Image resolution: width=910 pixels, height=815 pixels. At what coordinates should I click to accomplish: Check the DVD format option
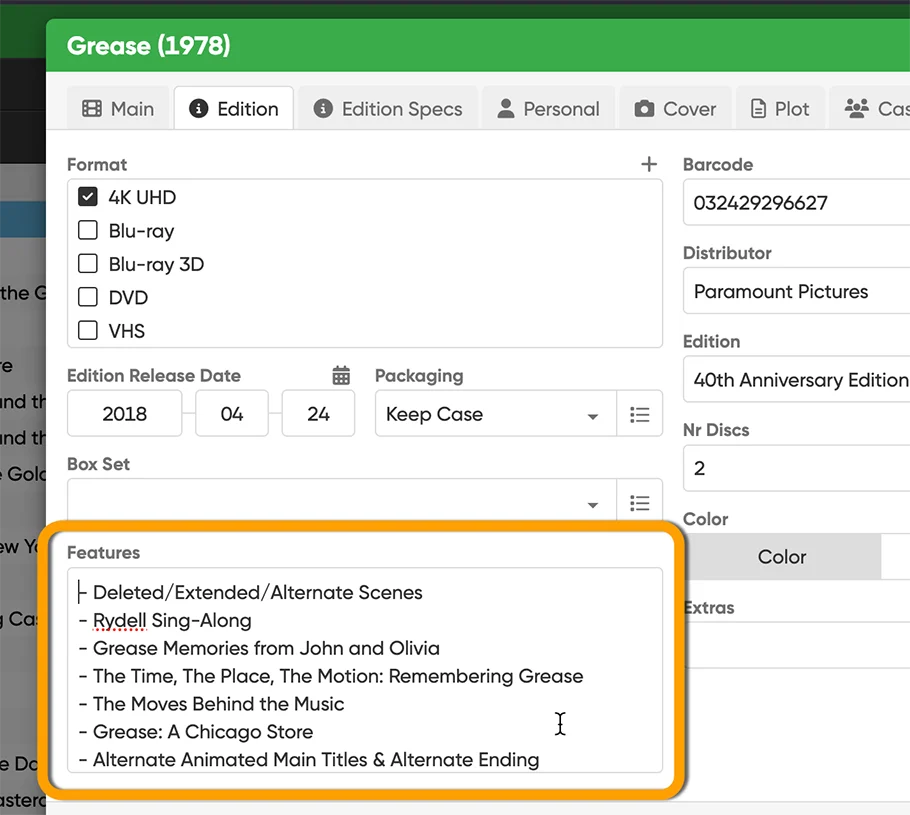tap(88, 297)
